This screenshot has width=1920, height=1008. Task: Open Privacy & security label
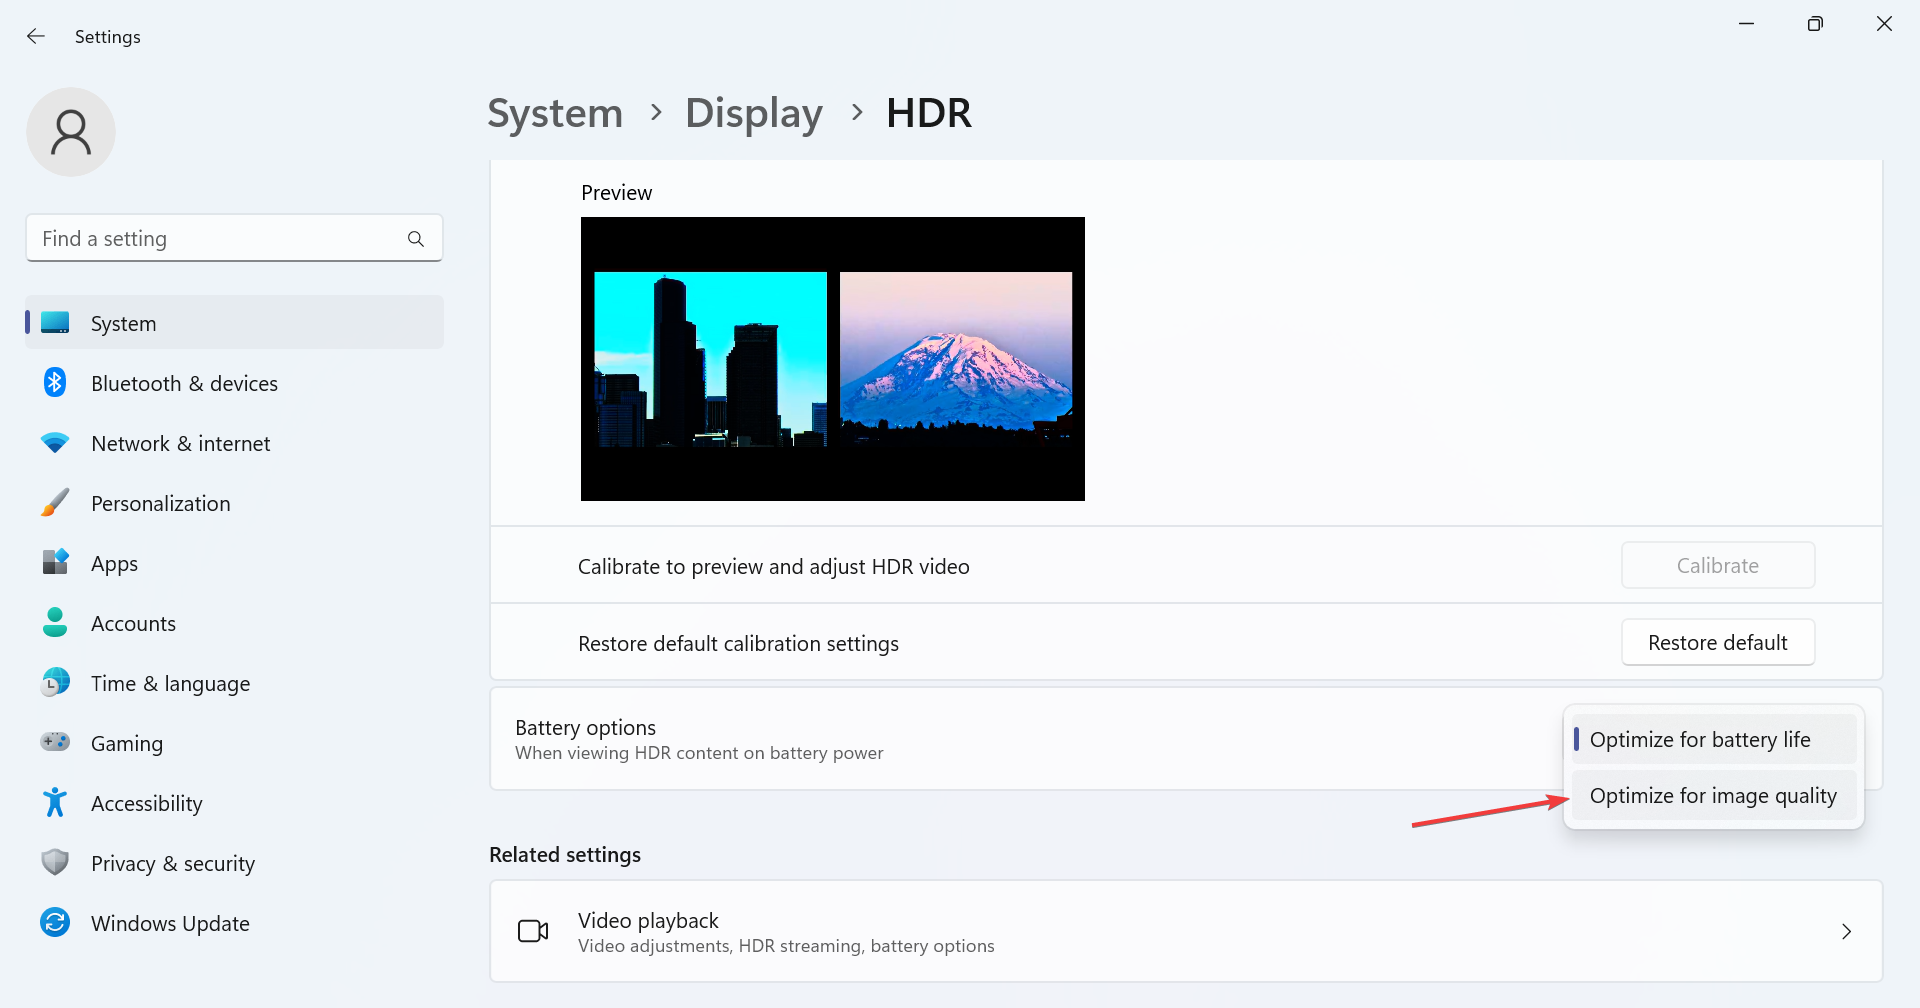(x=172, y=864)
